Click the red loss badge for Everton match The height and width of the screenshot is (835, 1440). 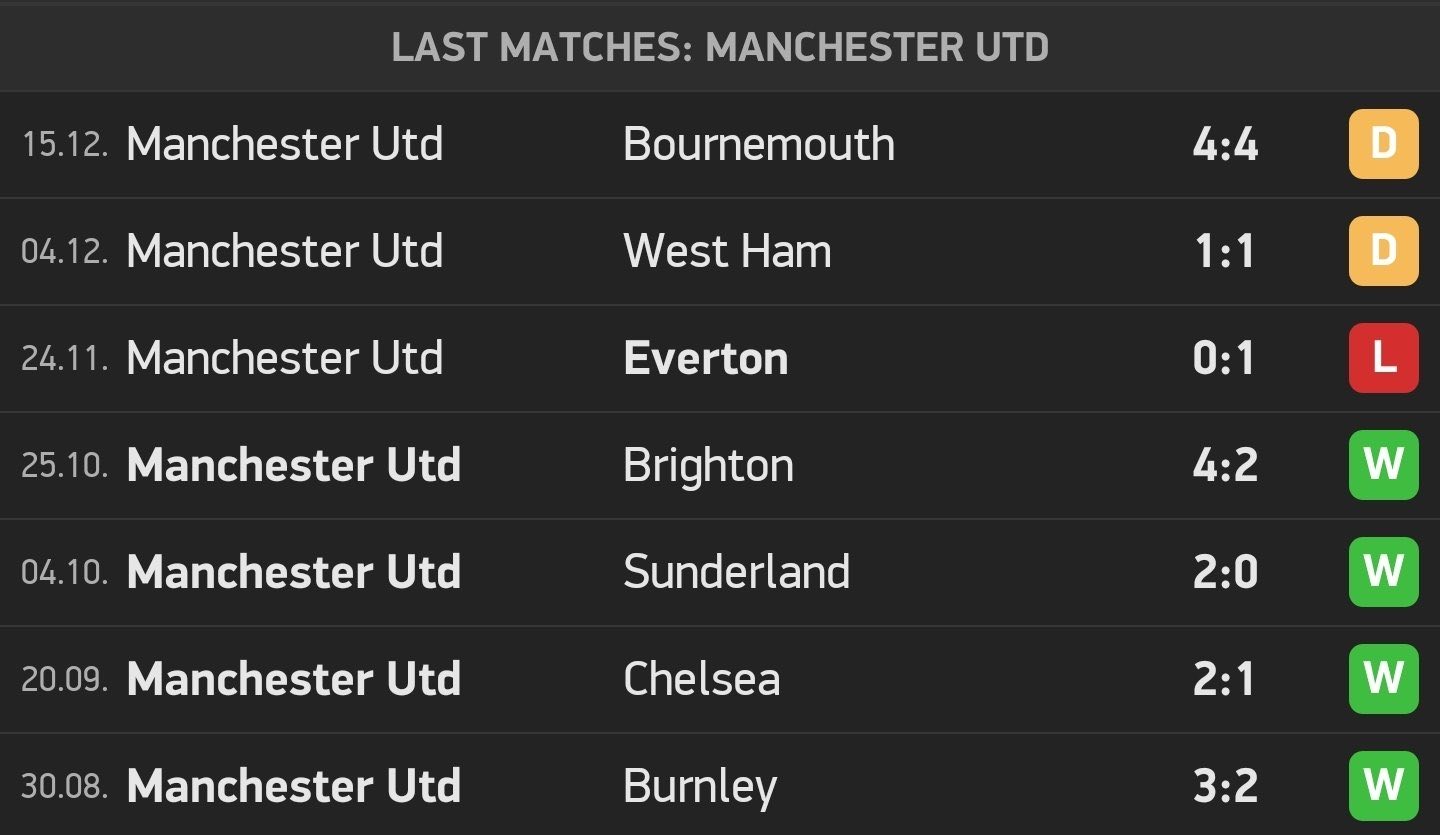[1383, 358]
